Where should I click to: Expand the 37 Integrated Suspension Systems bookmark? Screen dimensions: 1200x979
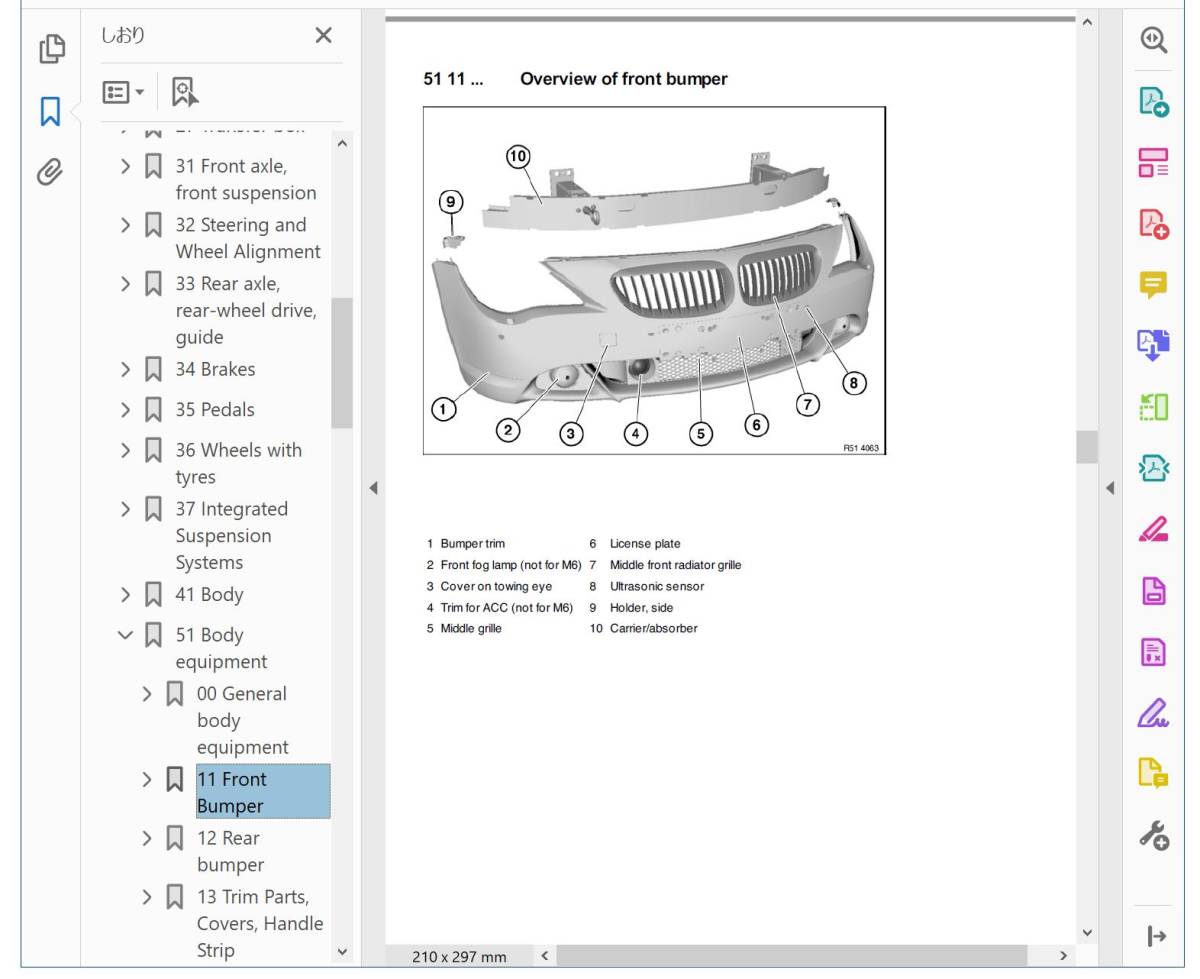click(126, 509)
